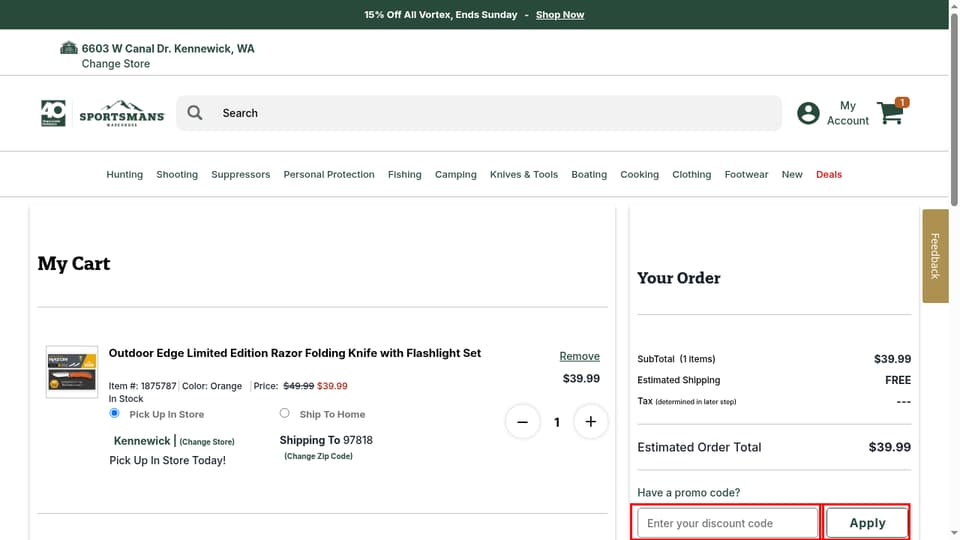
Task: Click the 40th anniversary badge logo
Action: pyautogui.click(x=53, y=113)
